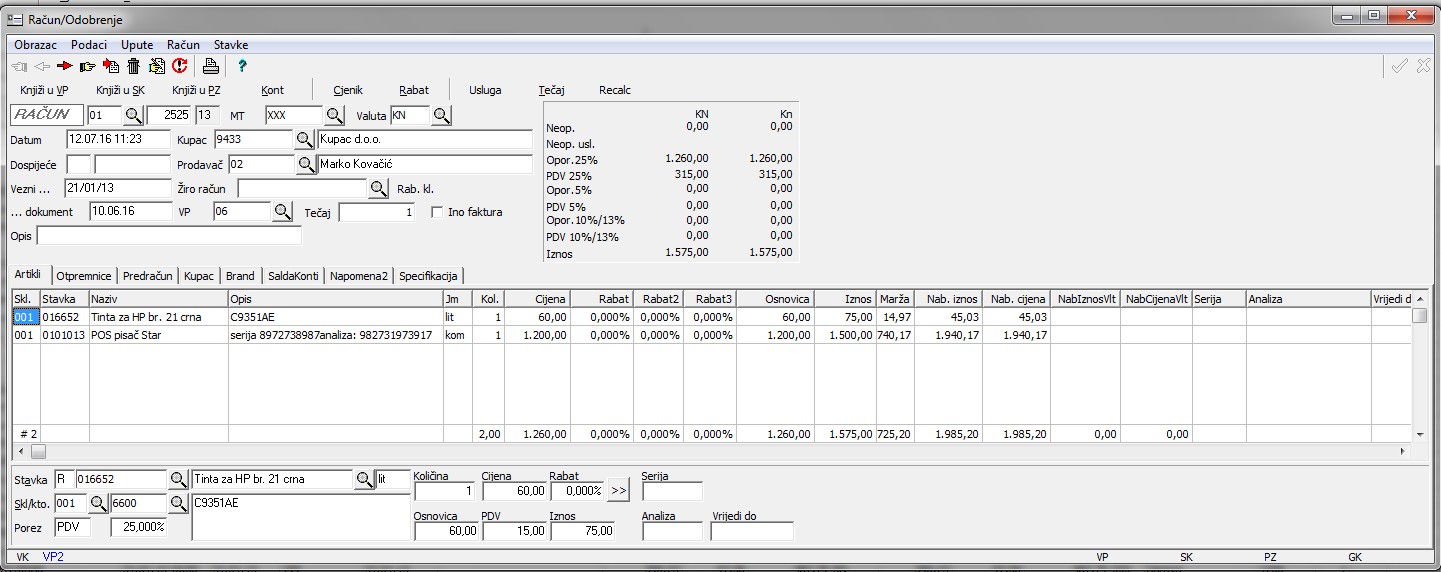Search Kupac with magnifier next to 9433
The height and width of the screenshot is (572, 1441).
coord(305,139)
